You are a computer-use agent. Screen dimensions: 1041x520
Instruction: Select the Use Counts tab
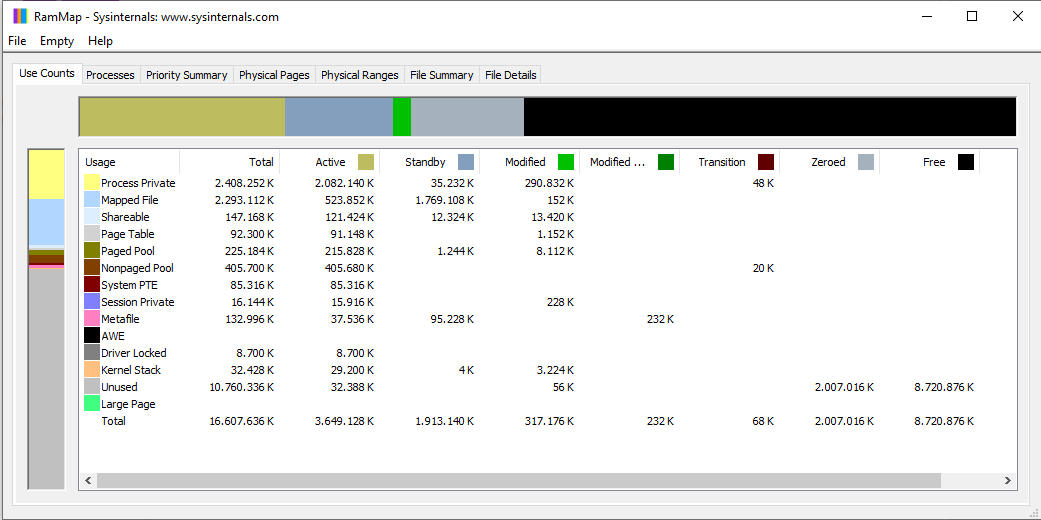point(47,73)
